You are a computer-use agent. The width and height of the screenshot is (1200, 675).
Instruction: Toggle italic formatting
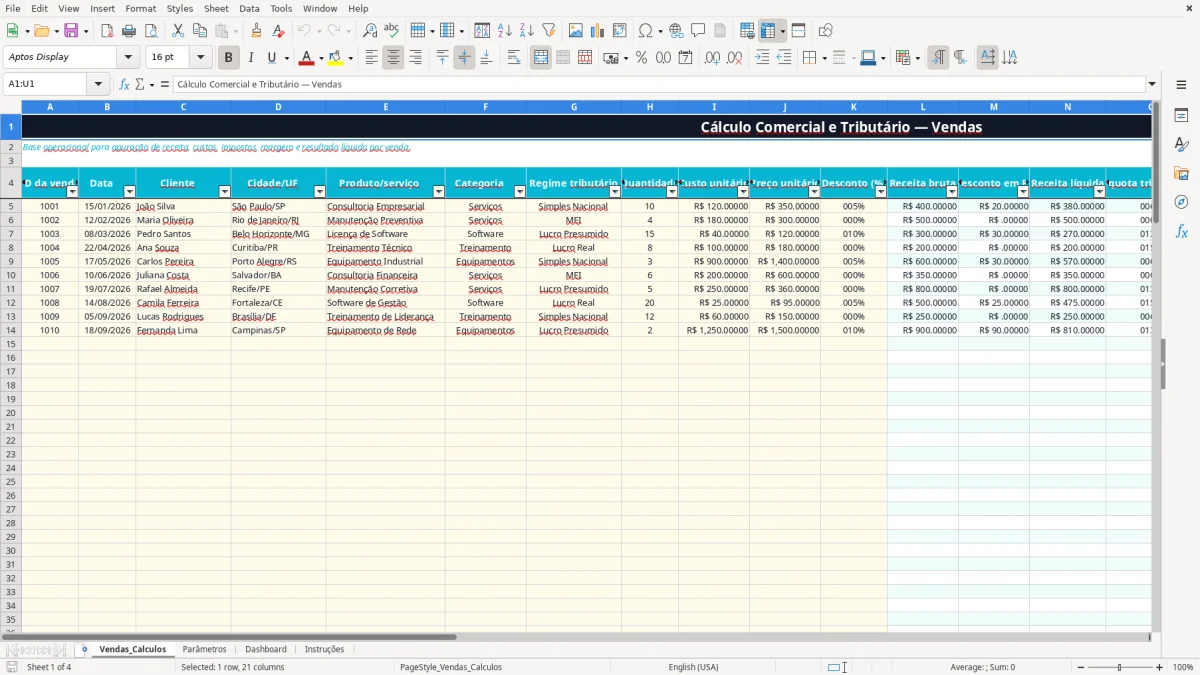[251, 58]
